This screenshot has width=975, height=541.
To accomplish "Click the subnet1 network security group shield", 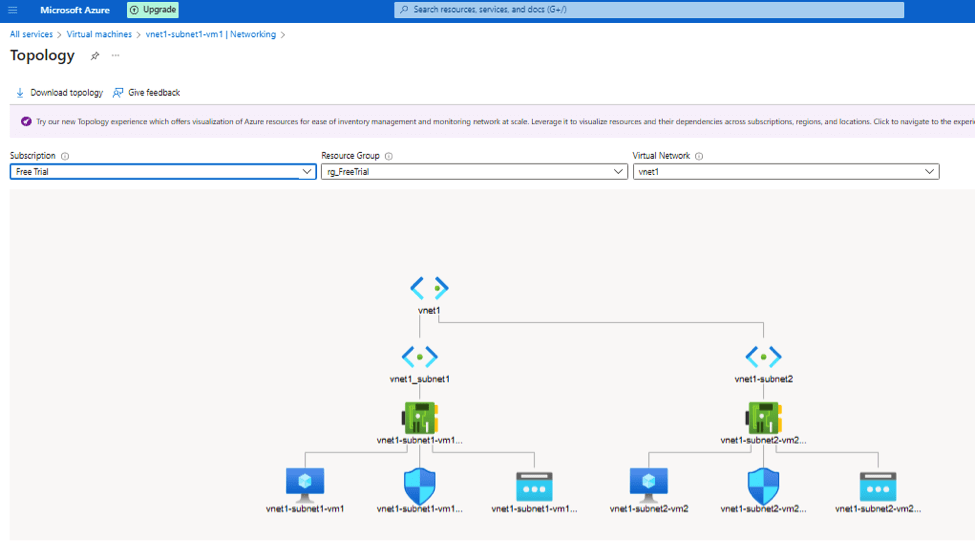I will click(420, 485).
